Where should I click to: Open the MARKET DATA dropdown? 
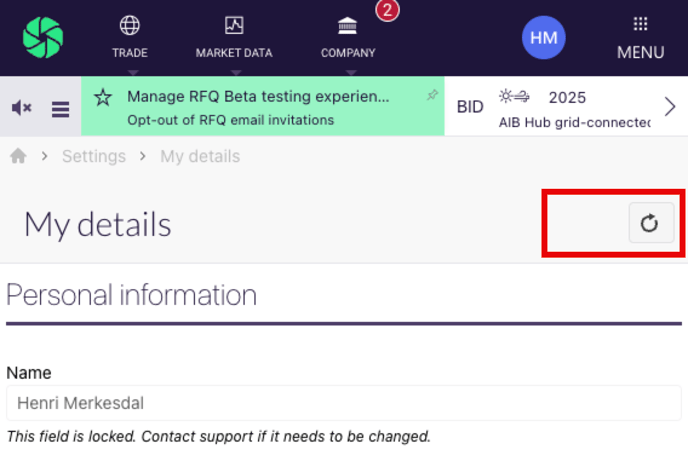234,38
